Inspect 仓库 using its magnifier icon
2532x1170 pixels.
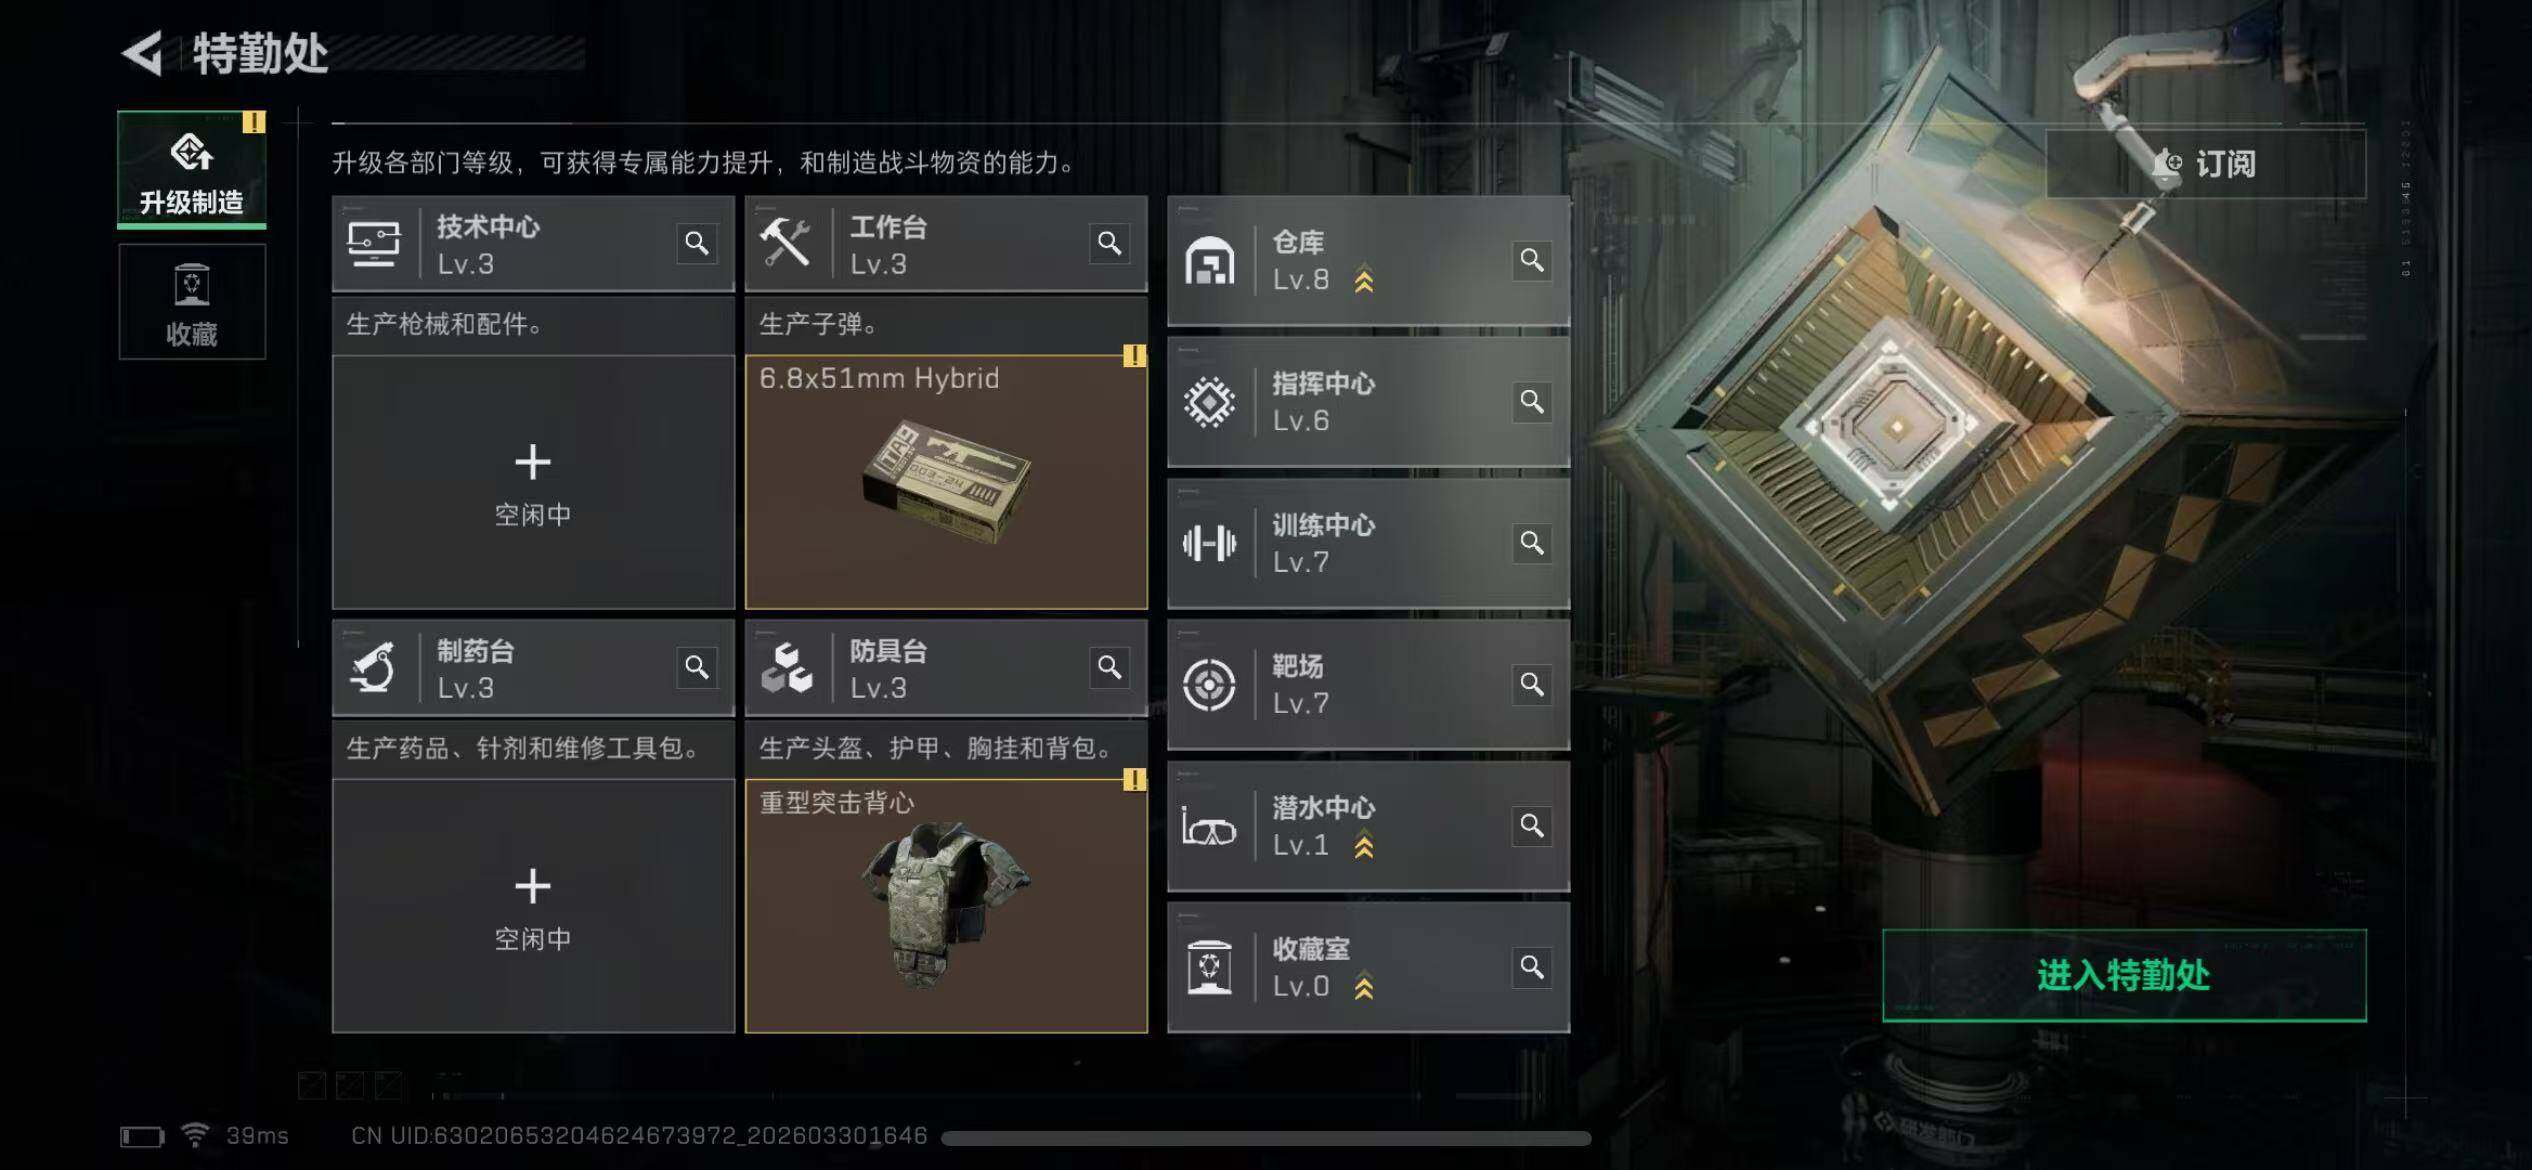(1531, 260)
